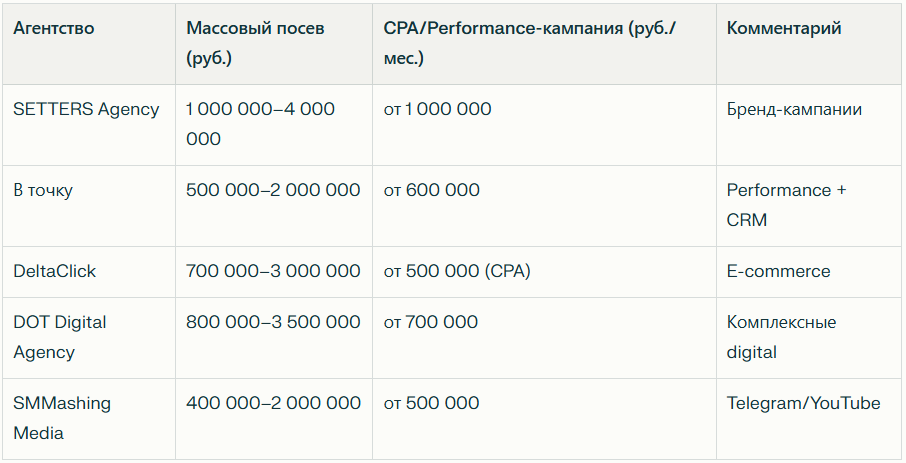
Task: Select the DeltaClick agency cell
Action: coord(55,271)
